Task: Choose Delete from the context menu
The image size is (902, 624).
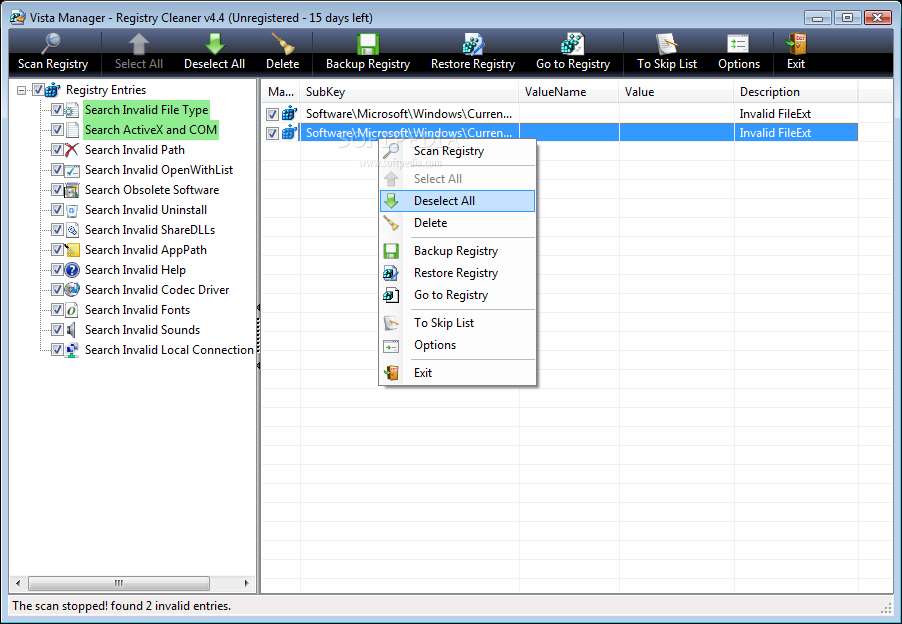Action: click(457, 223)
